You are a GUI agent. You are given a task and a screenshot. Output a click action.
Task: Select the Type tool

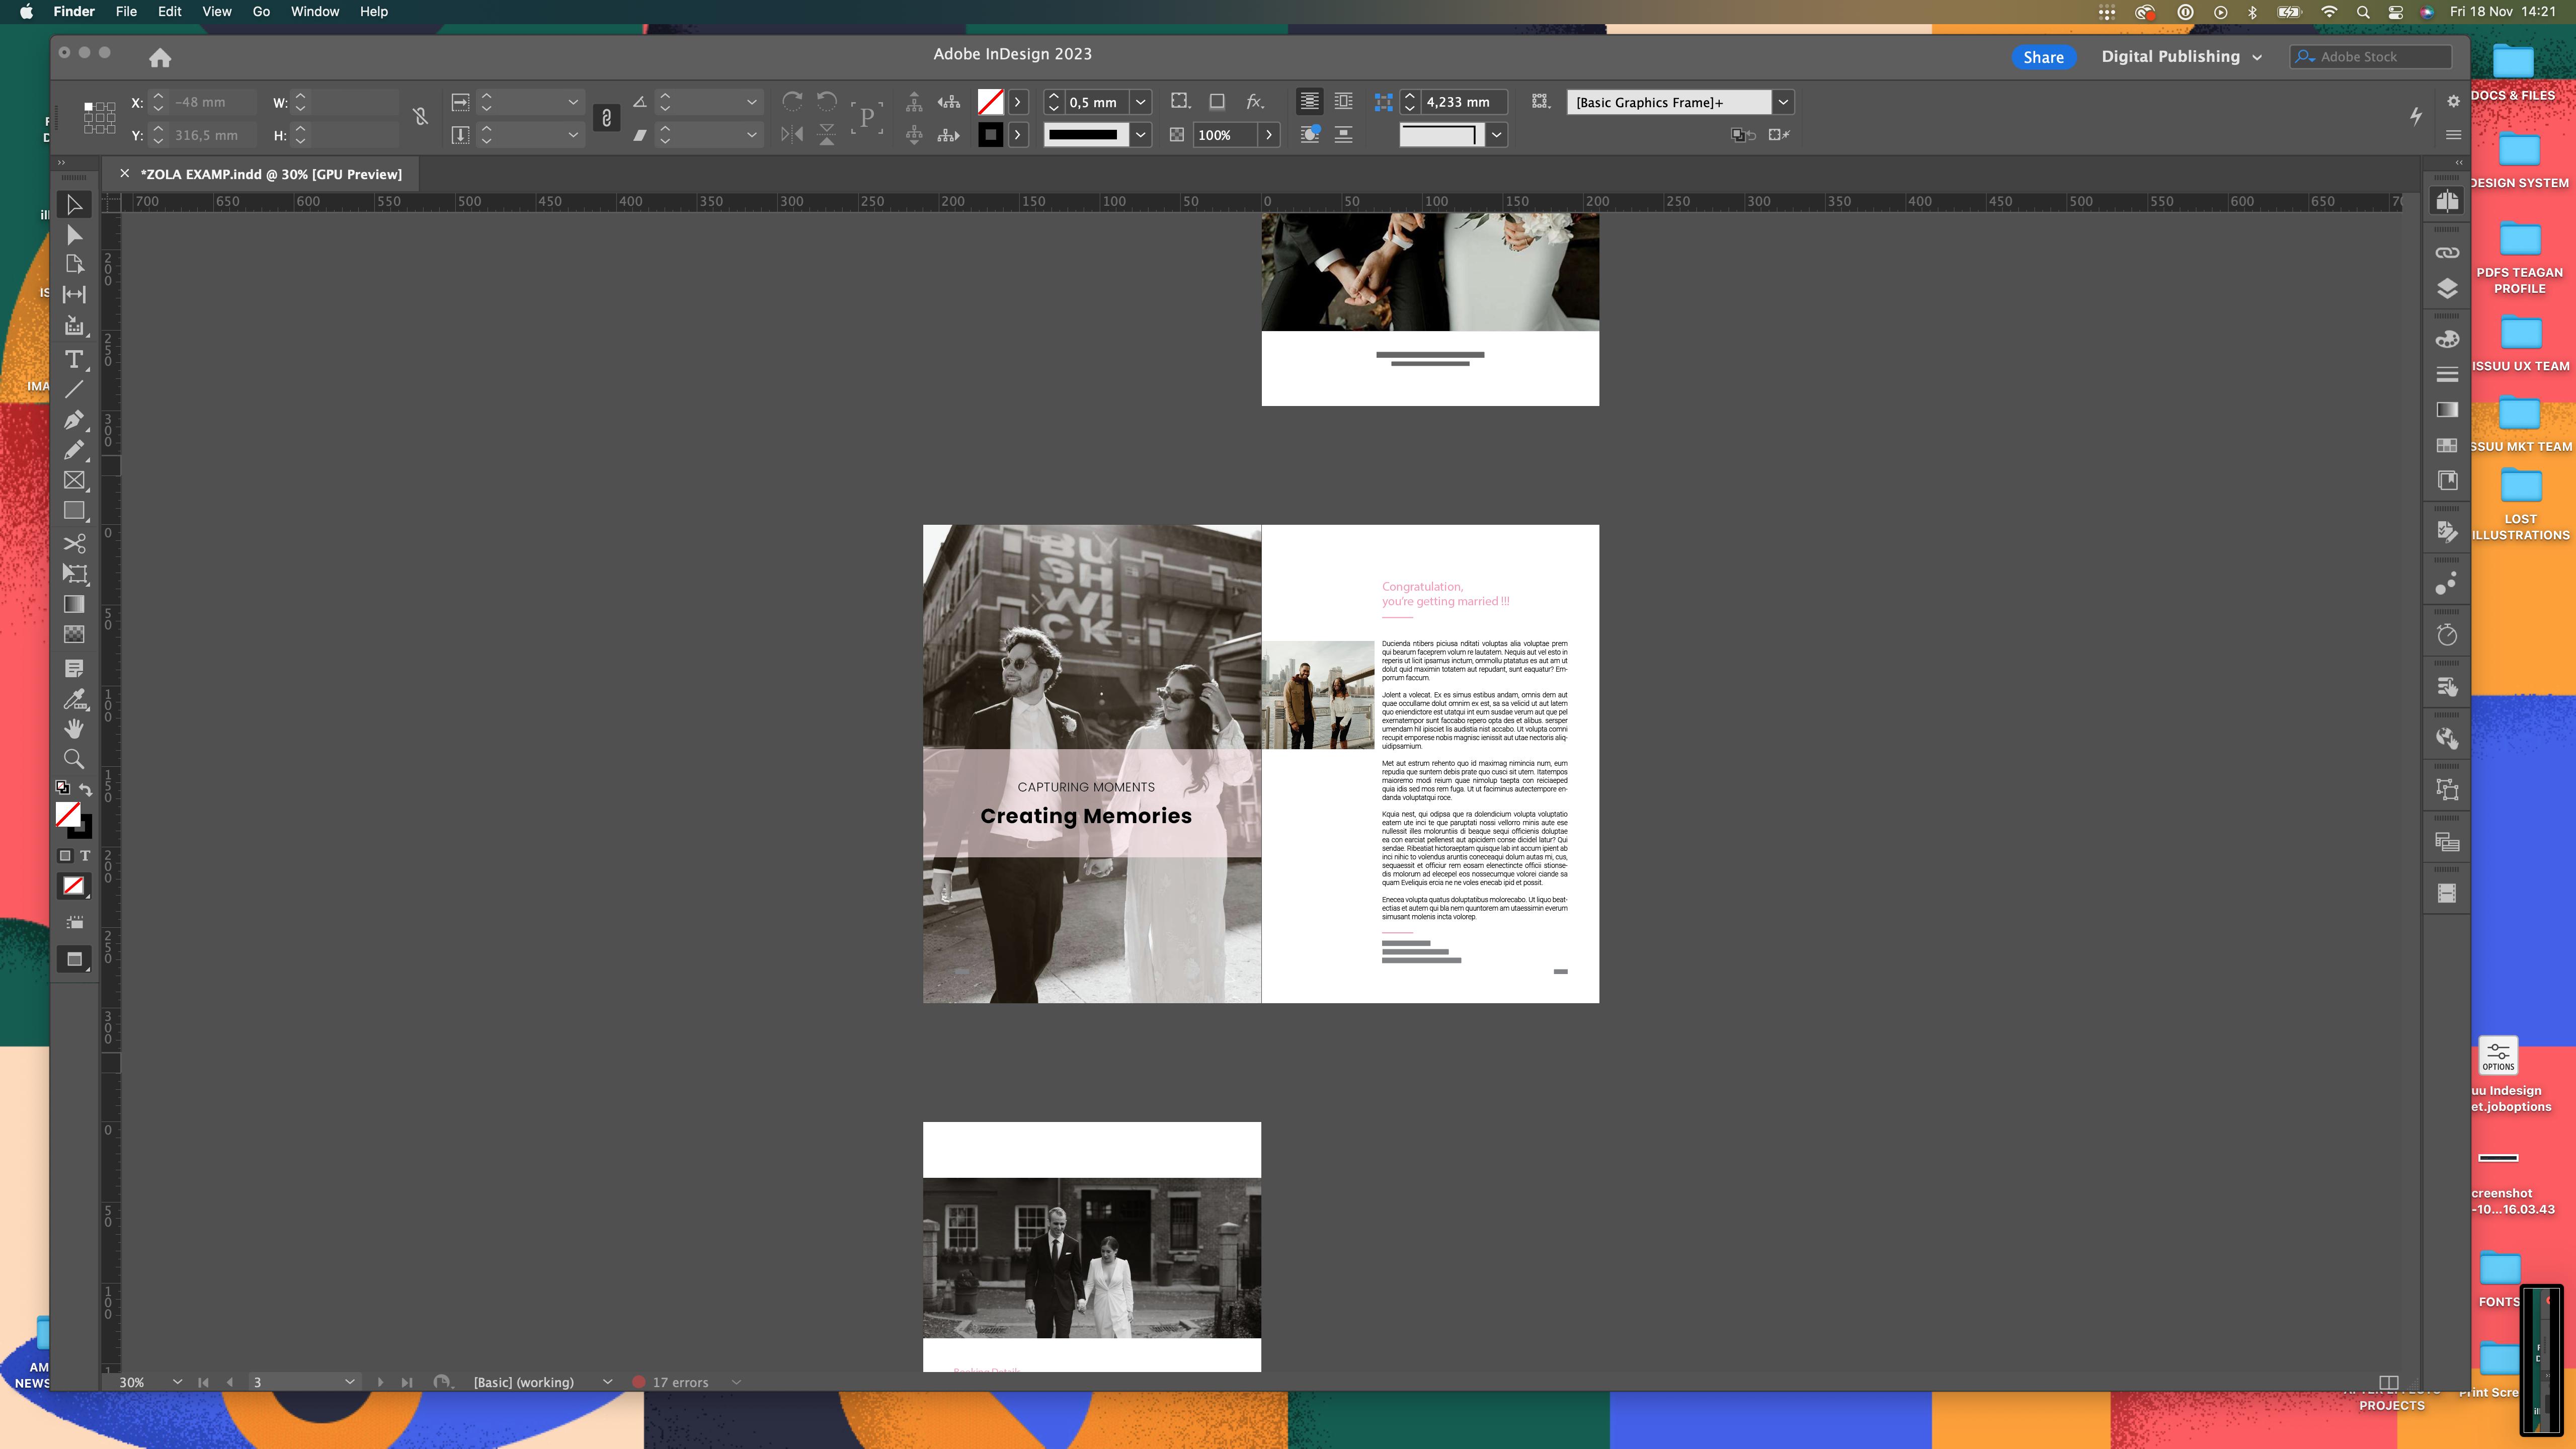tap(74, 359)
